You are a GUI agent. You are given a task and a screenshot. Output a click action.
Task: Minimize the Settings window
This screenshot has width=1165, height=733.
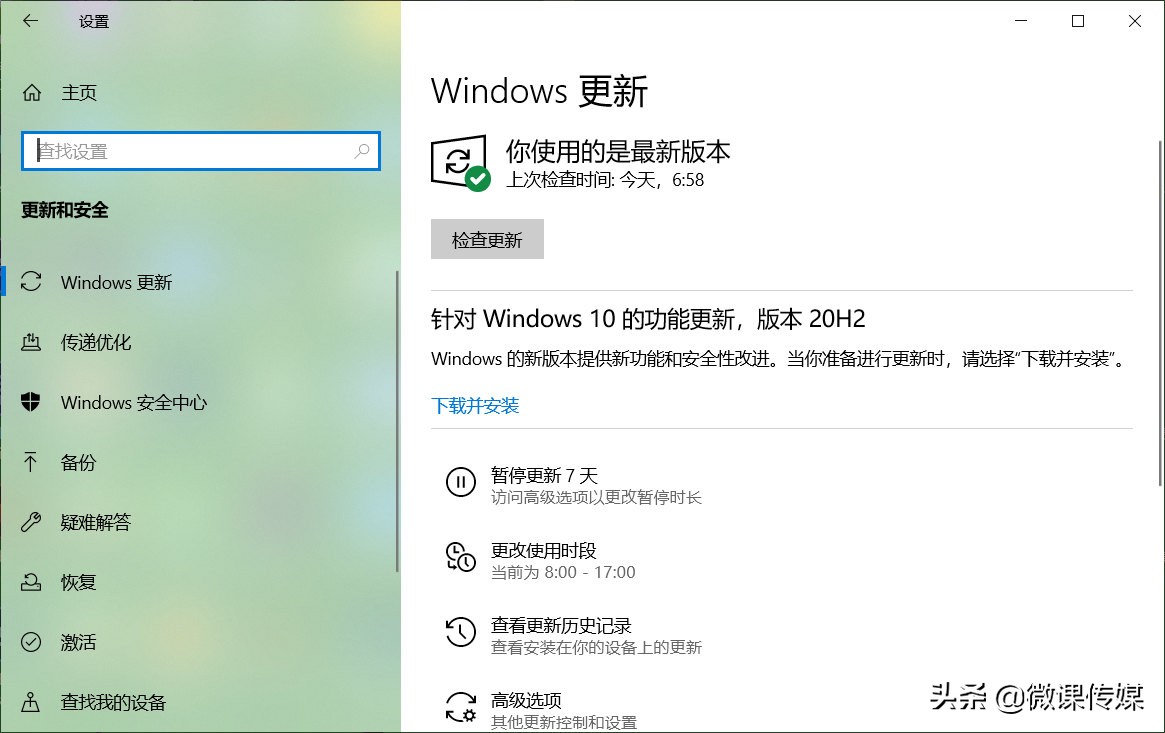click(x=1021, y=21)
